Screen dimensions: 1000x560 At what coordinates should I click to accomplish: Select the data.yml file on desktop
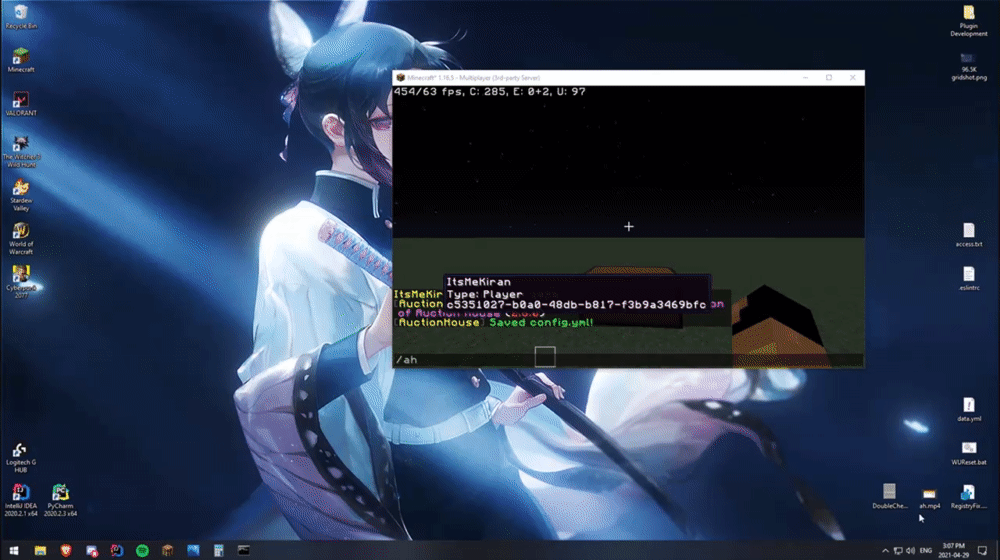[x=969, y=409]
